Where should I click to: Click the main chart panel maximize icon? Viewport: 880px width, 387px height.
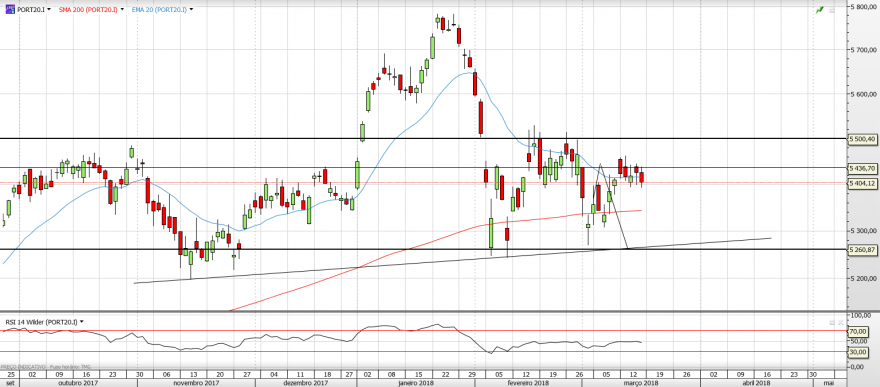click(832, 10)
